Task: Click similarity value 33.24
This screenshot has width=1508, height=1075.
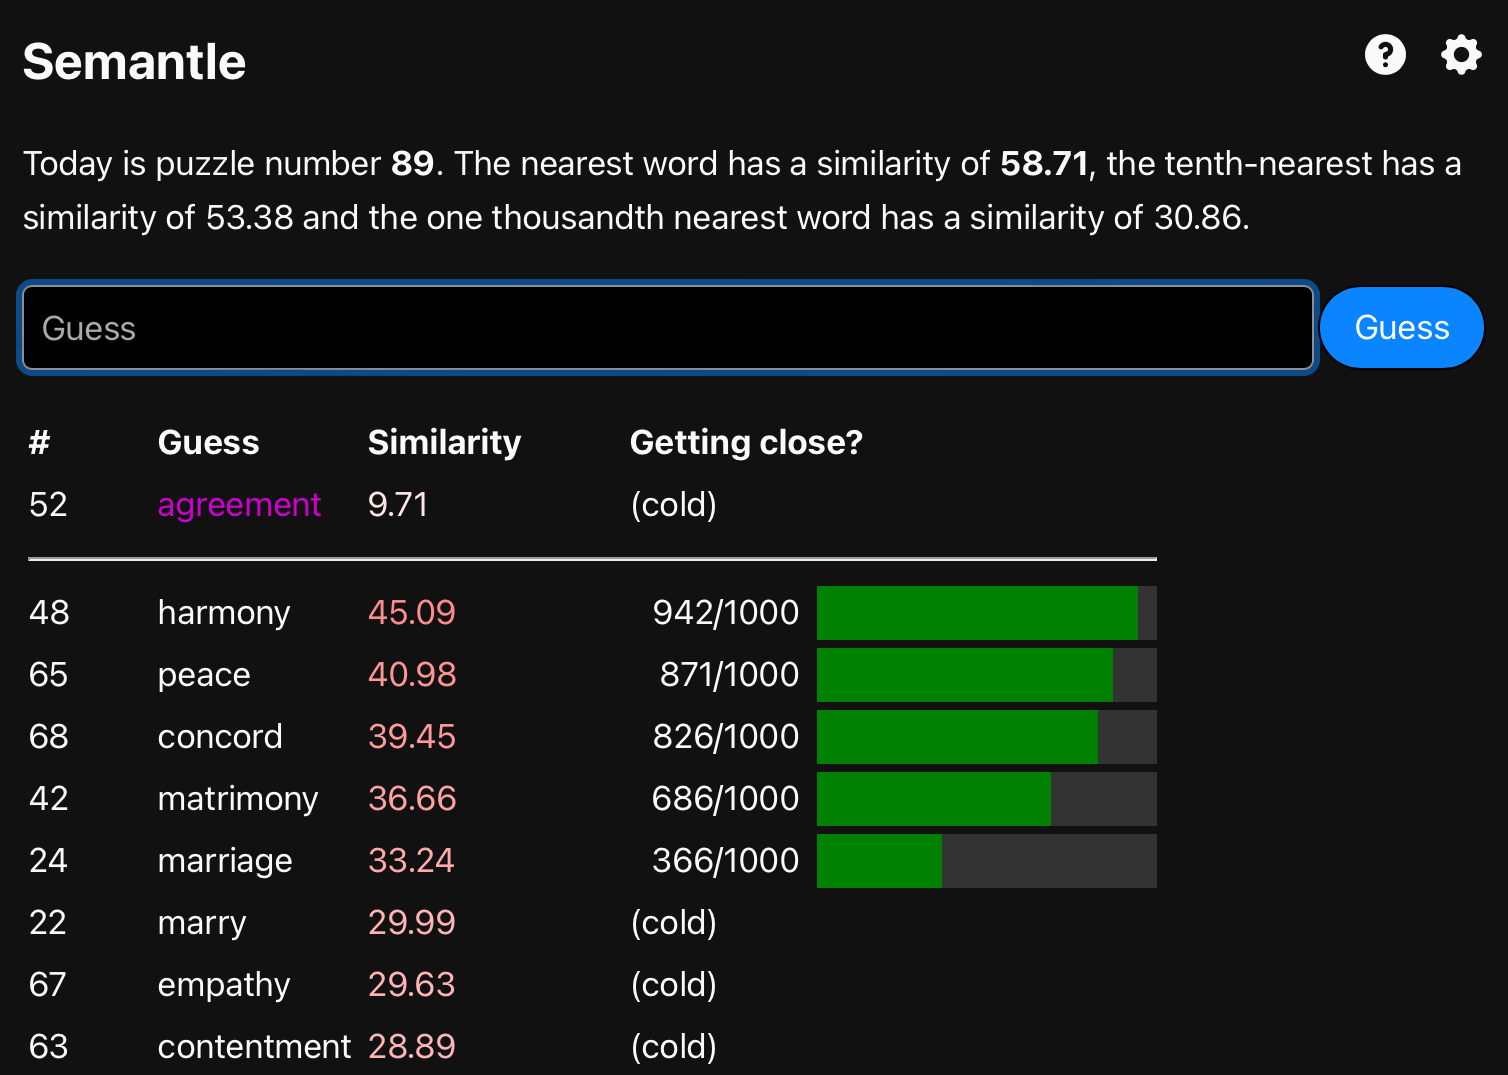Action: pos(411,861)
